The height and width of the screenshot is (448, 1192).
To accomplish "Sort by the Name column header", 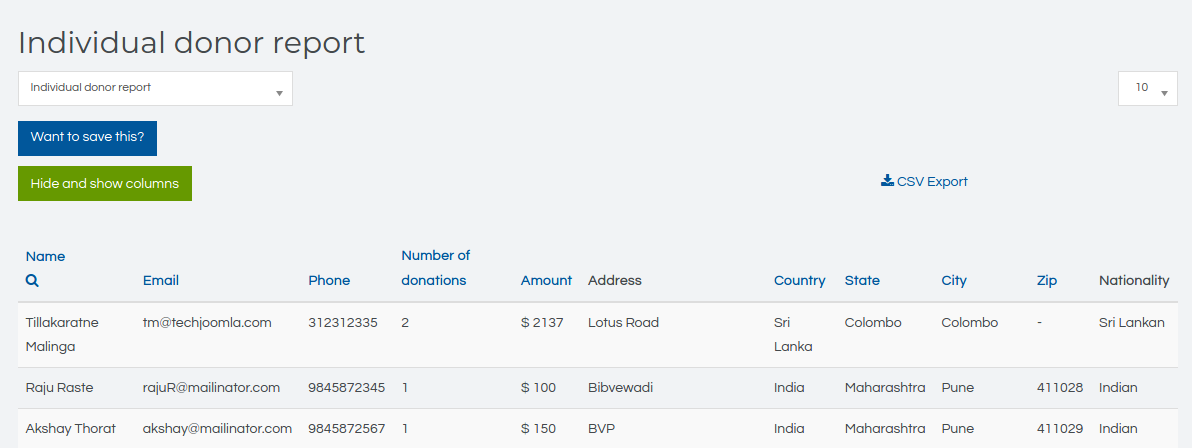I will 45,256.
